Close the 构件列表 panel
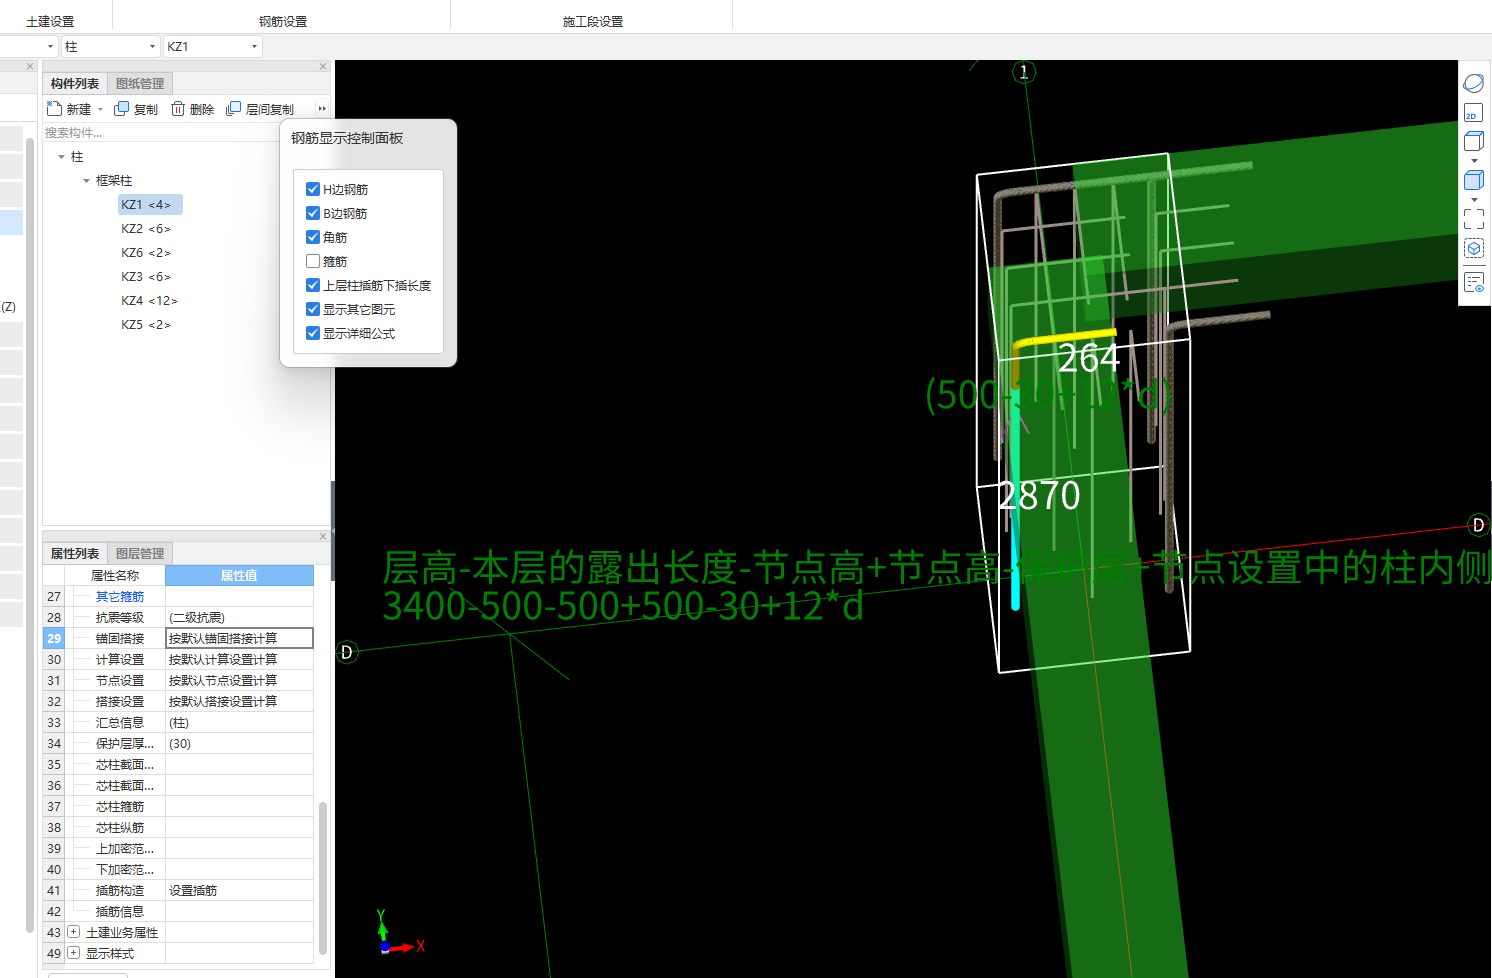The image size is (1492, 978). click(323, 67)
